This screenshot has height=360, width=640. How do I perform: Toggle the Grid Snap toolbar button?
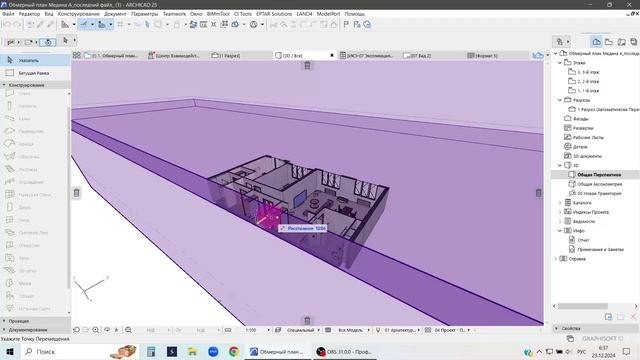[x=120, y=24]
